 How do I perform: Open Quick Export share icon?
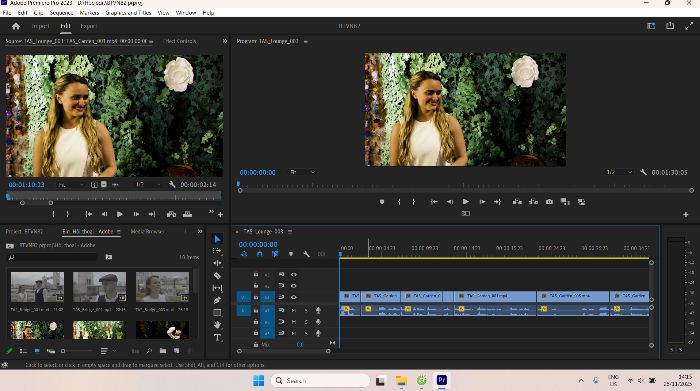pos(670,26)
